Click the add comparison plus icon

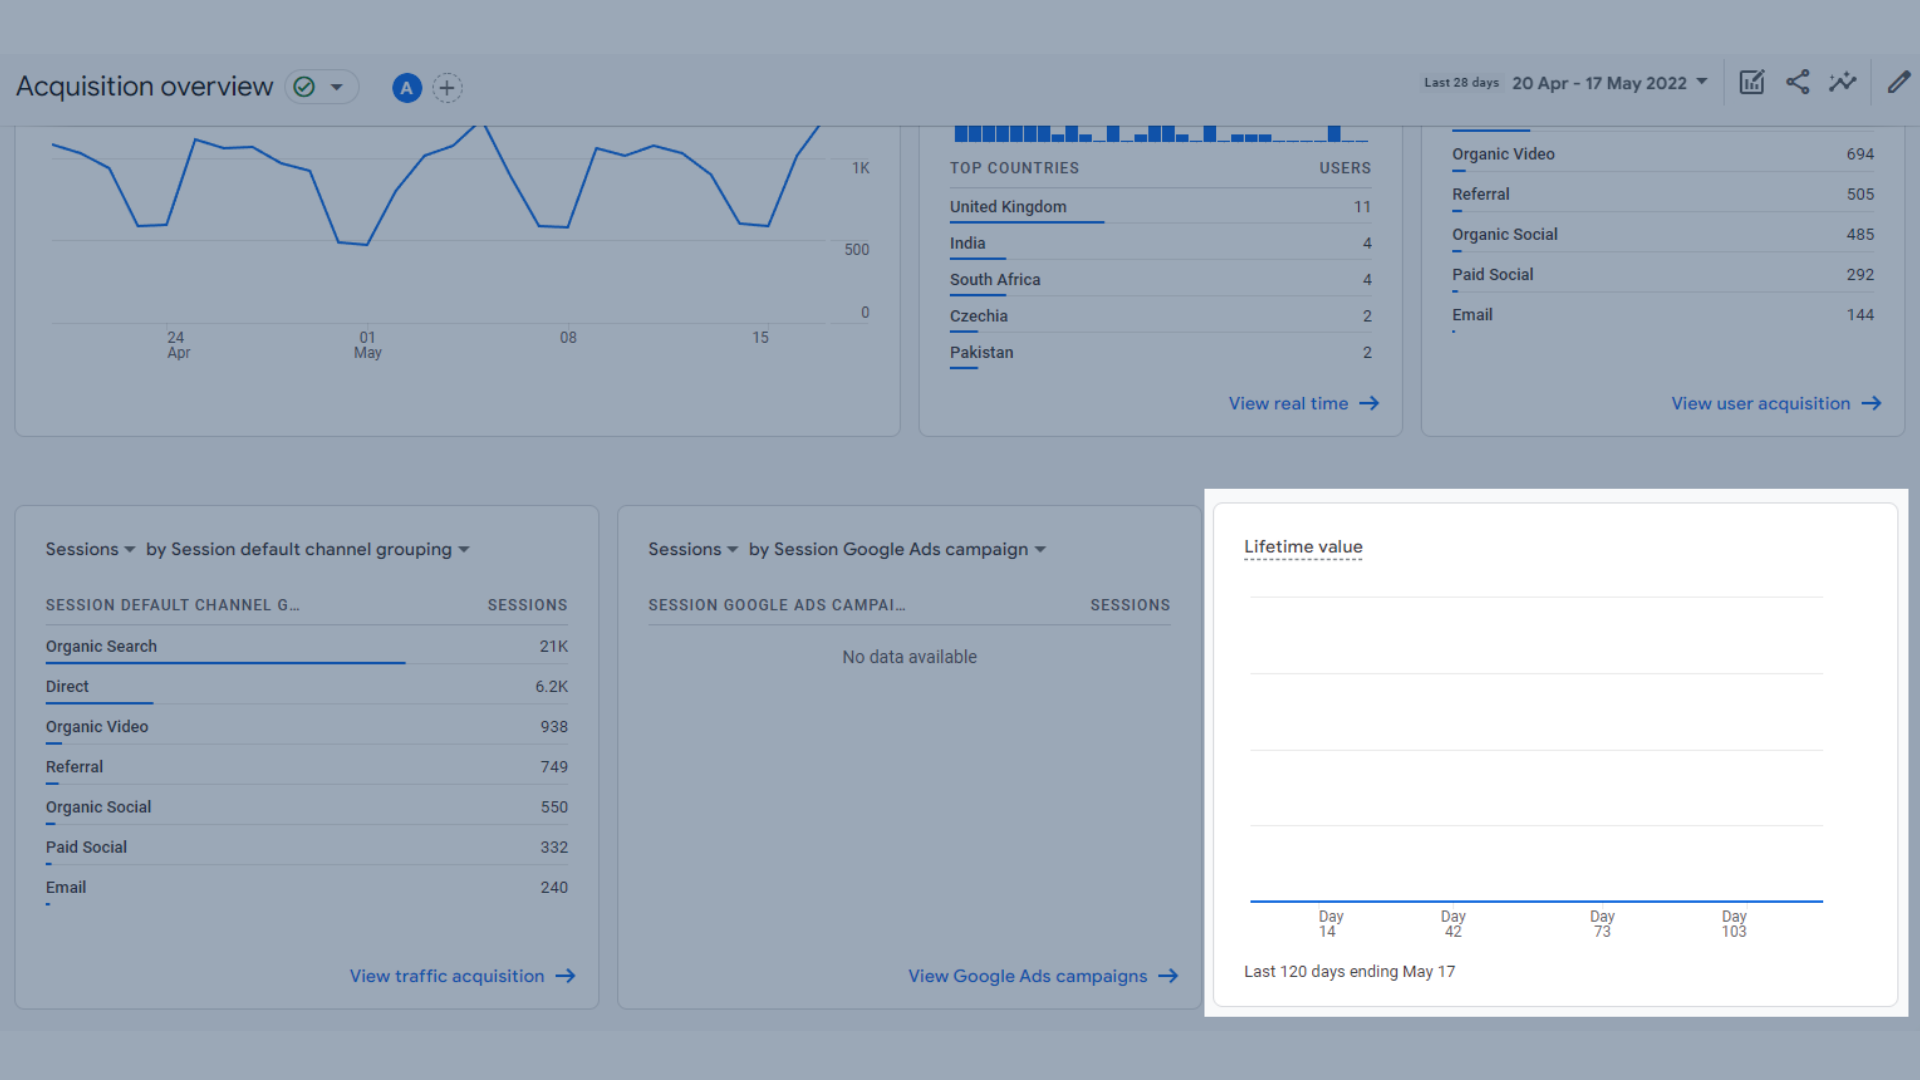coord(447,88)
